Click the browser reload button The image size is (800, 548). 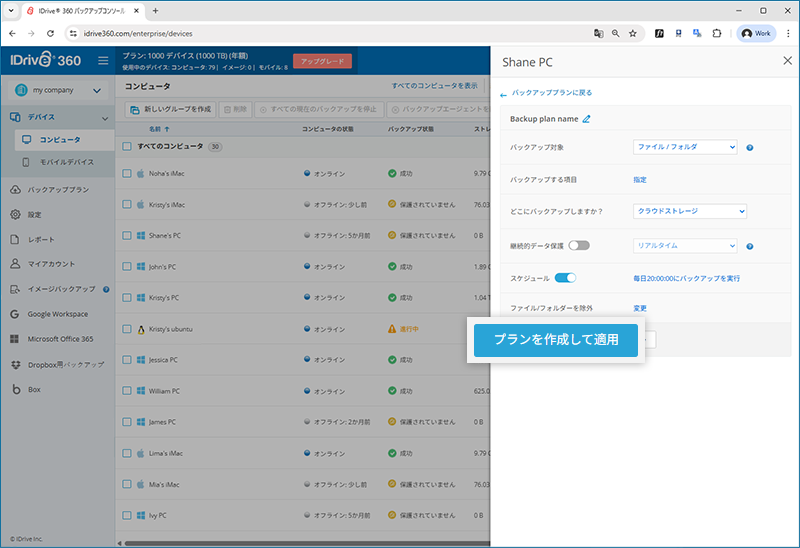click(50, 33)
